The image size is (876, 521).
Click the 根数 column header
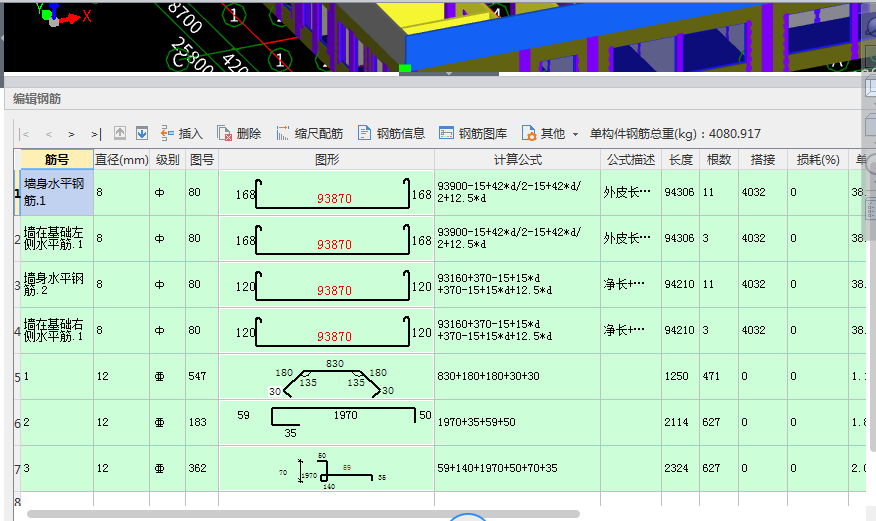[718, 160]
